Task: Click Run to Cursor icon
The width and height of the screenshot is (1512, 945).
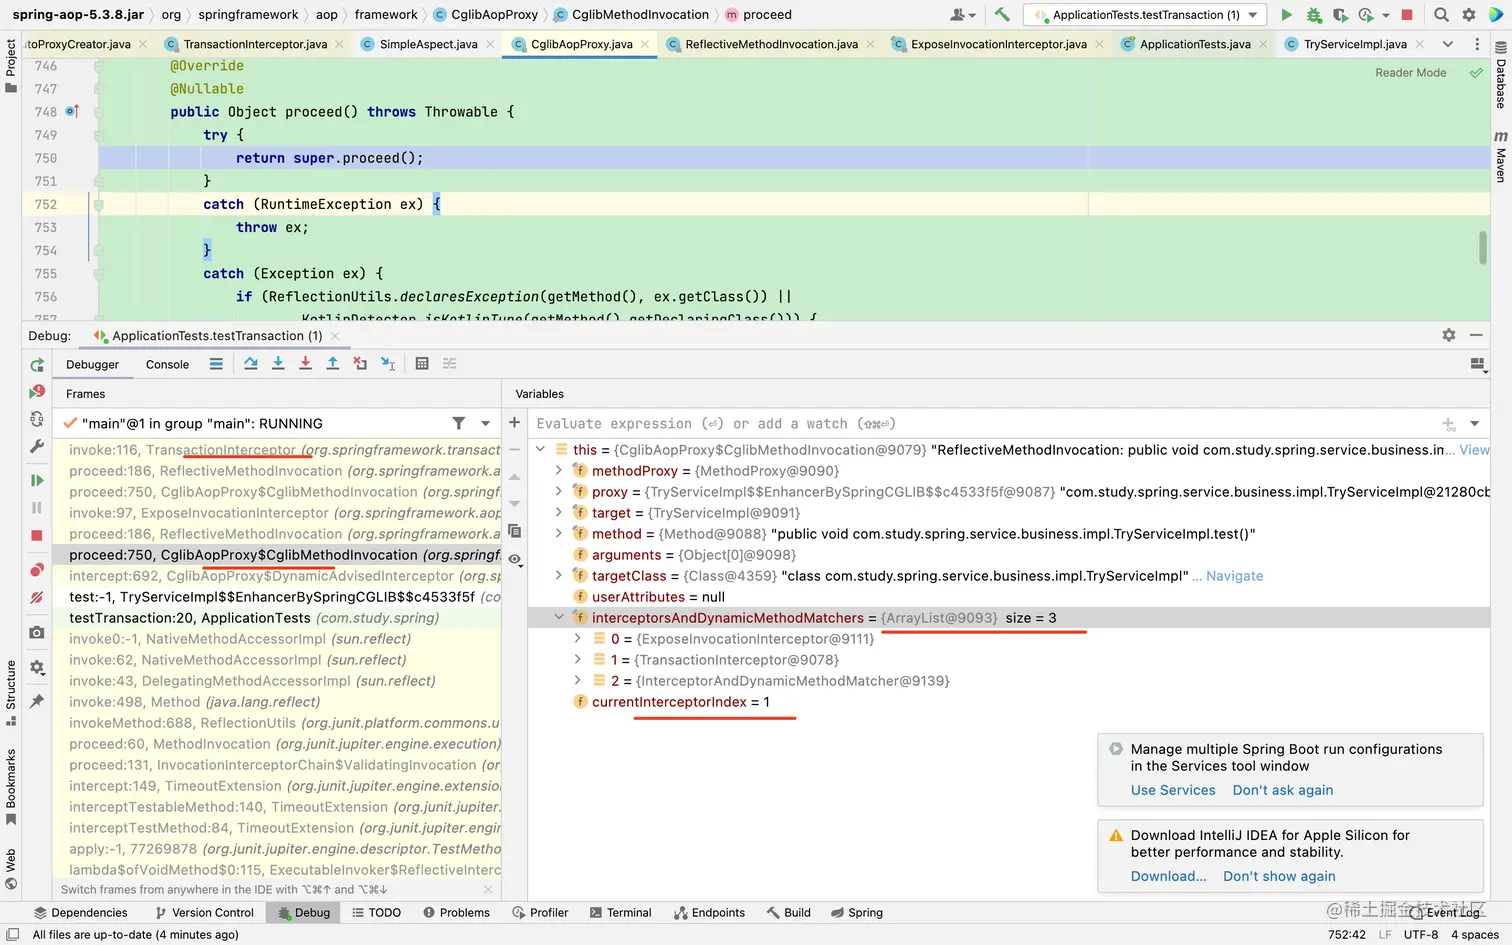Action: pyautogui.click(x=388, y=364)
